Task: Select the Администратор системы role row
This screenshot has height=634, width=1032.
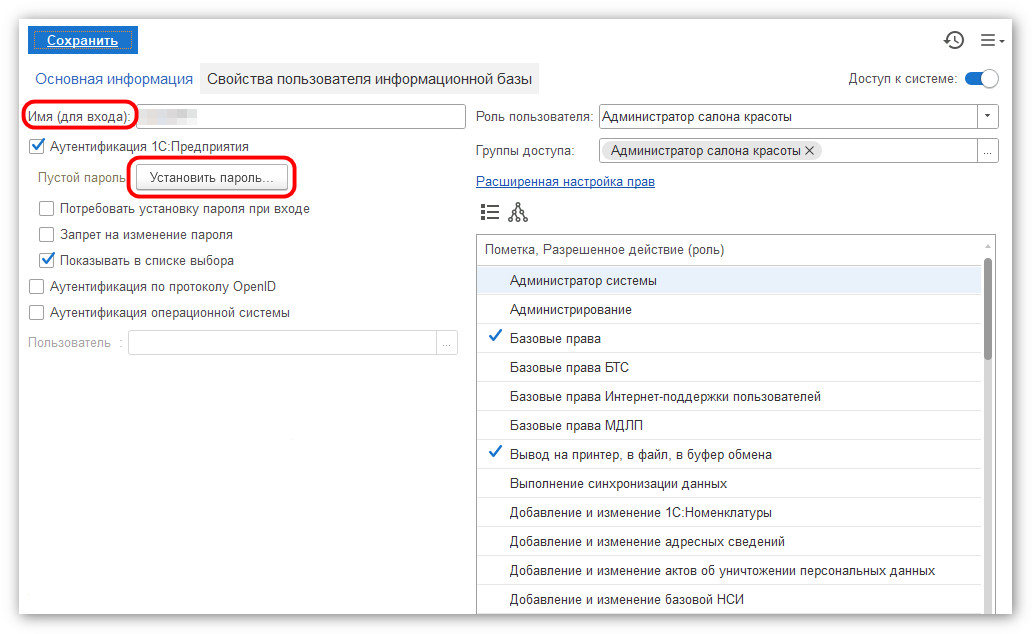Action: click(729, 280)
